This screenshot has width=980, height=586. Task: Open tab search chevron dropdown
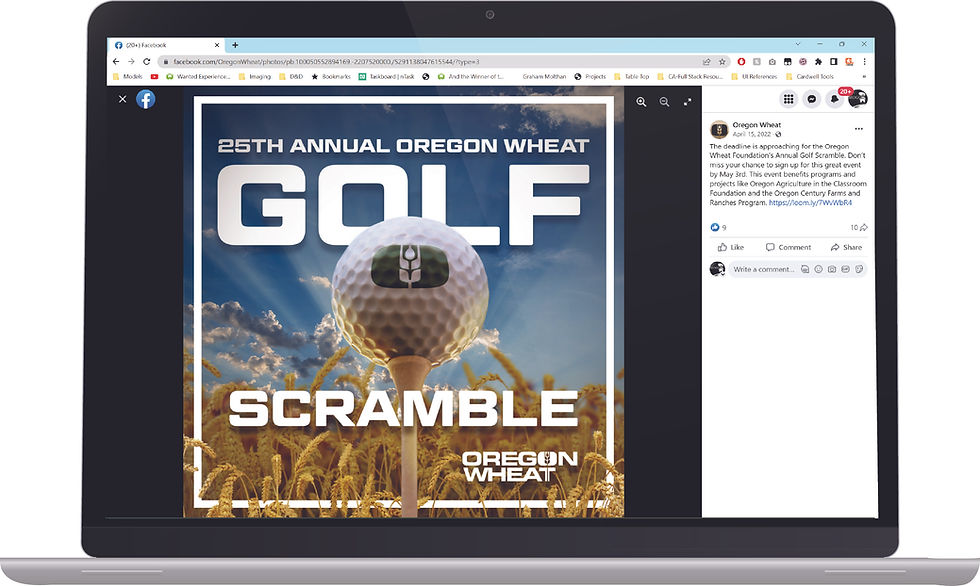(798, 44)
